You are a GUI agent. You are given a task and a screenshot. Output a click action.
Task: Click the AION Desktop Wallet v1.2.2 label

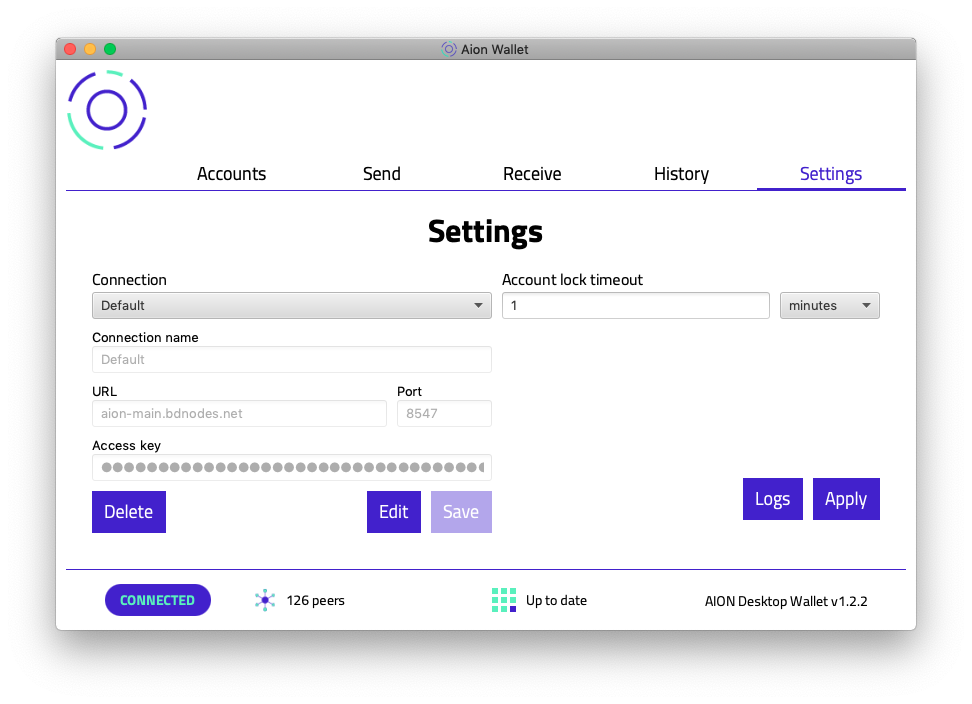[x=786, y=601]
